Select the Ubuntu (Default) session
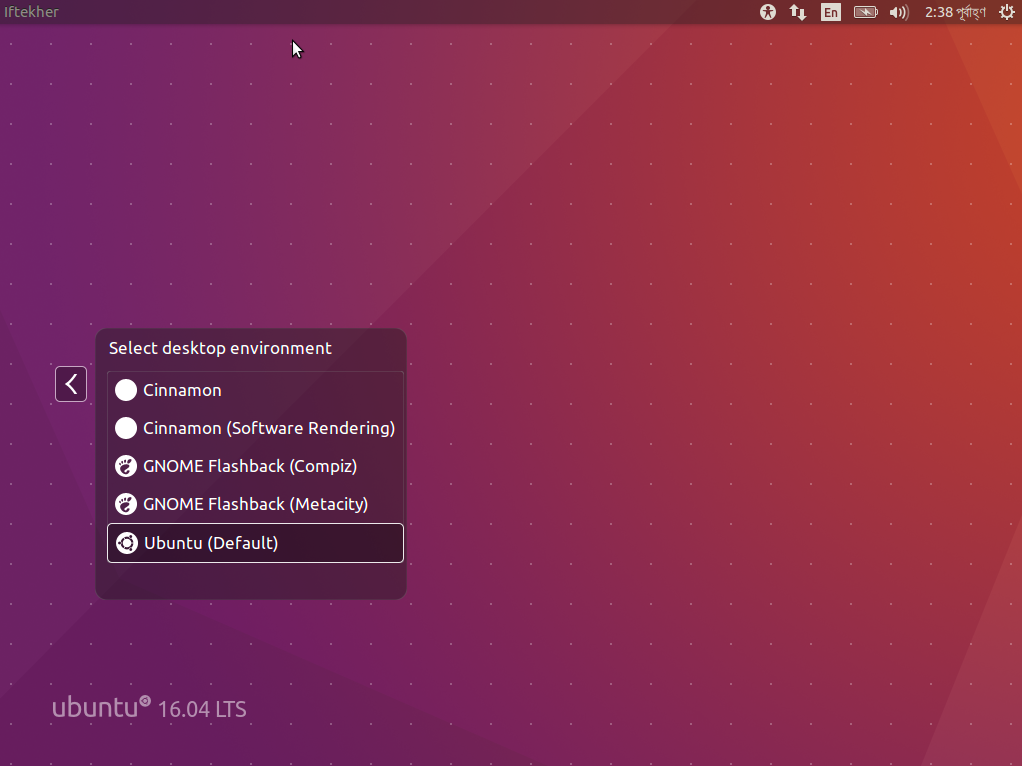 (256, 543)
